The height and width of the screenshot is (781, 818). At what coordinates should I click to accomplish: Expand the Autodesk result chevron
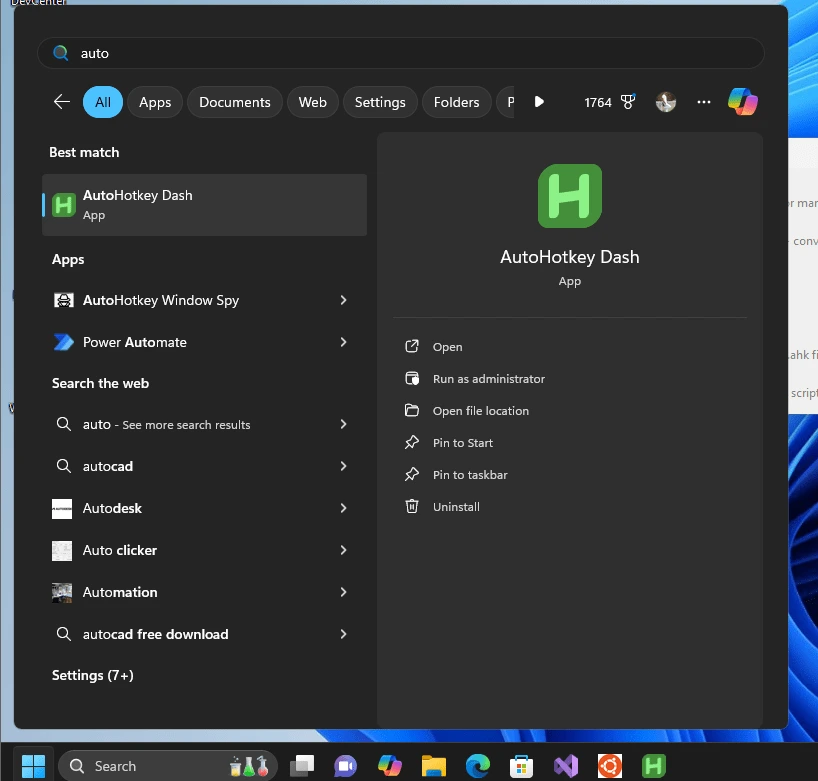click(343, 508)
